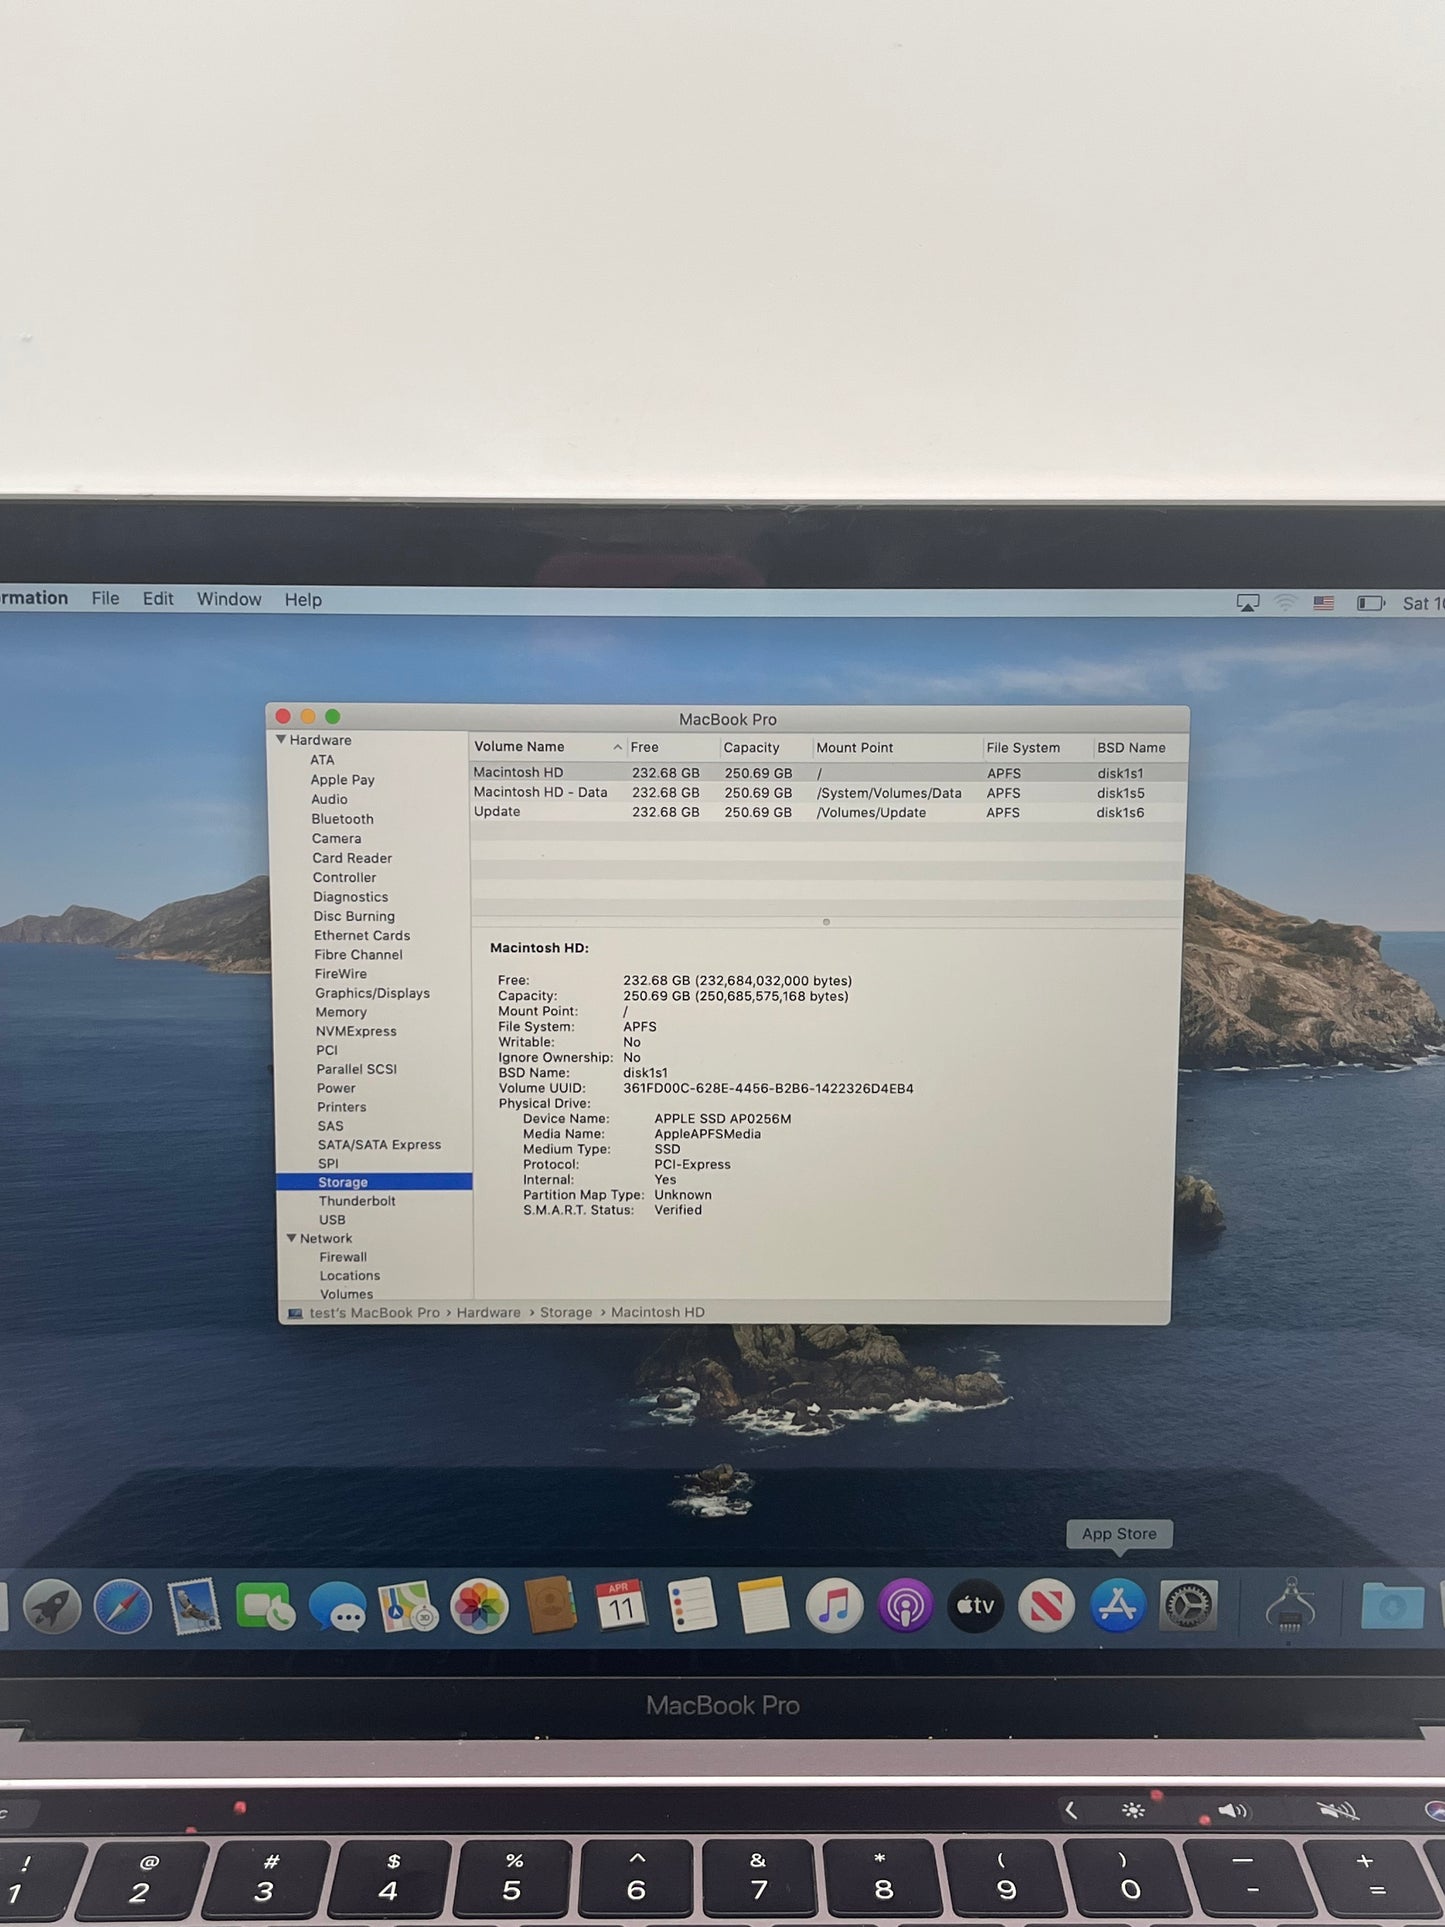This screenshot has width=1445, height=1927.
Task: Select the Macintosh HD - Data row
Action: pos(828,792)
